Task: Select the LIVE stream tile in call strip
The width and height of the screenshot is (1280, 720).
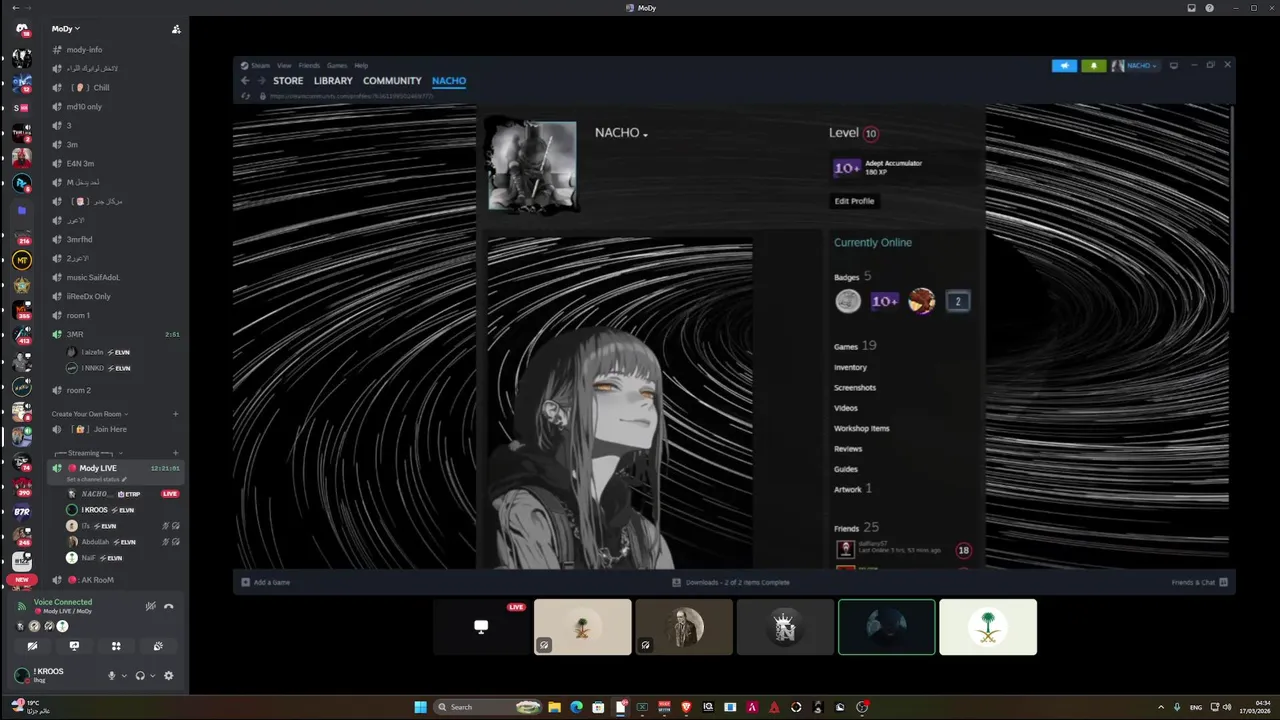Action: point(481,627)
